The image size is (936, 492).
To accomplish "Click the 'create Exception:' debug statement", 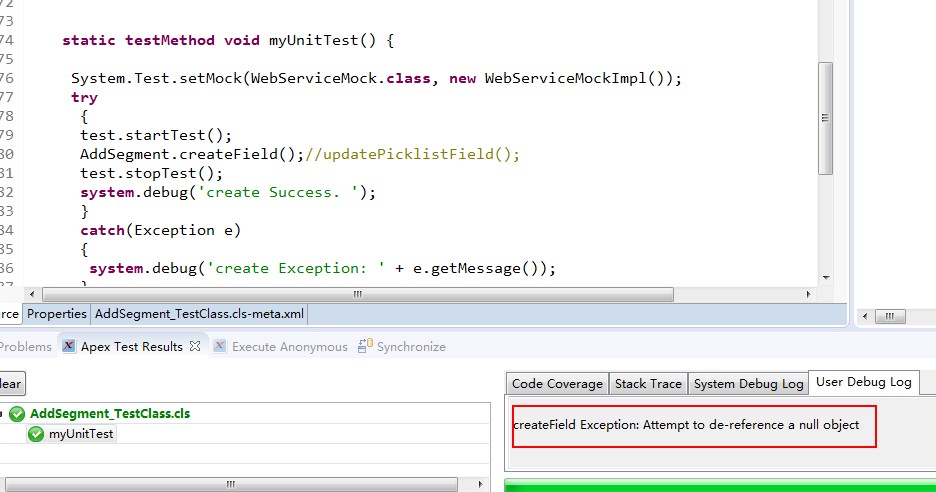I will click(x=322, y=269).
